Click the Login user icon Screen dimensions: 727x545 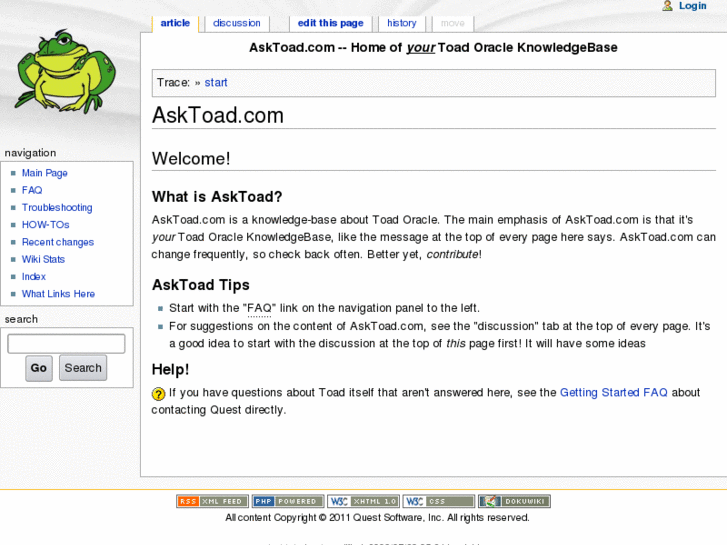point(667,6)
